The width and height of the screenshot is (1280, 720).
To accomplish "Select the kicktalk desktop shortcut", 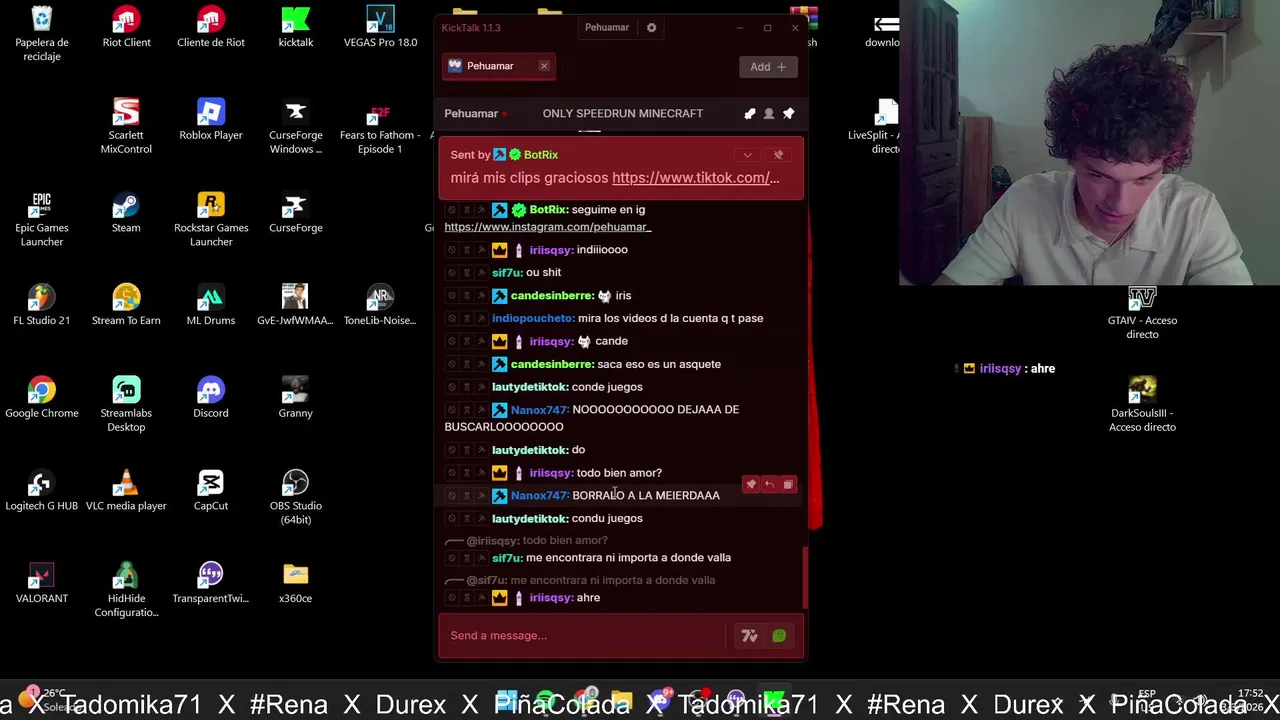I will [296, 28].
